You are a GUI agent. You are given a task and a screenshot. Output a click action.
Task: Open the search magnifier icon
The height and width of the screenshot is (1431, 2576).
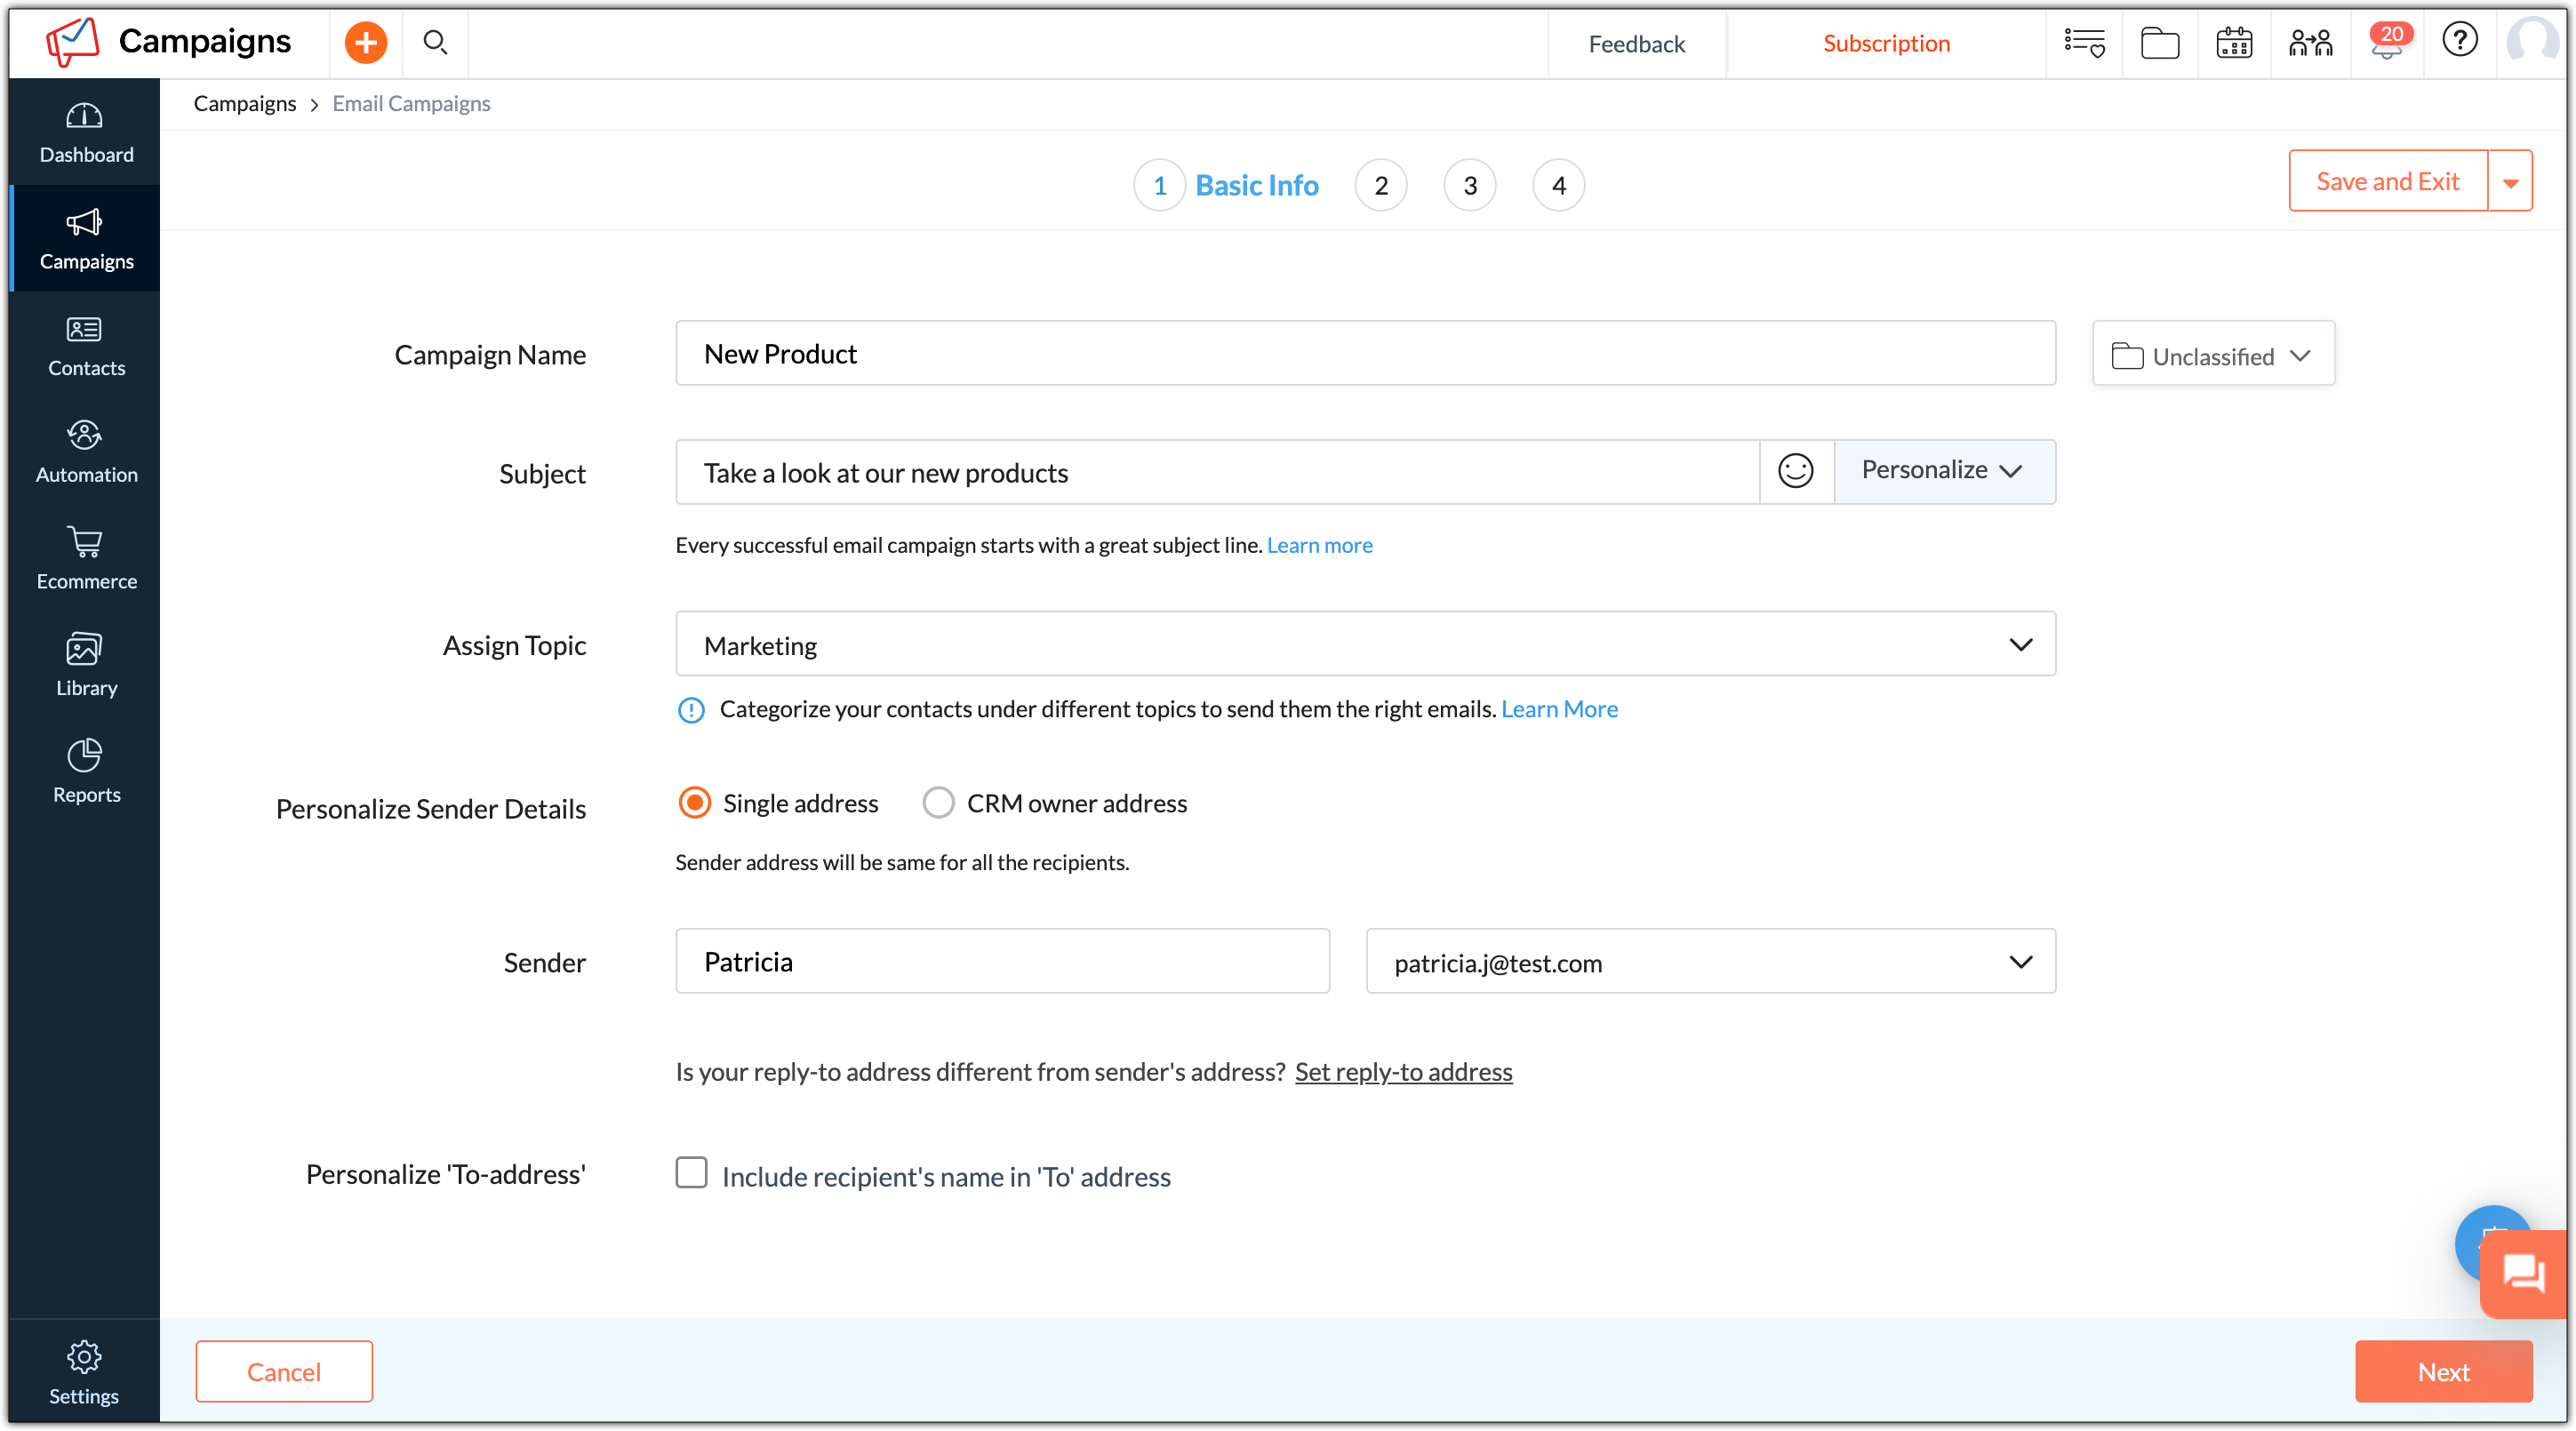coord(435,43)
